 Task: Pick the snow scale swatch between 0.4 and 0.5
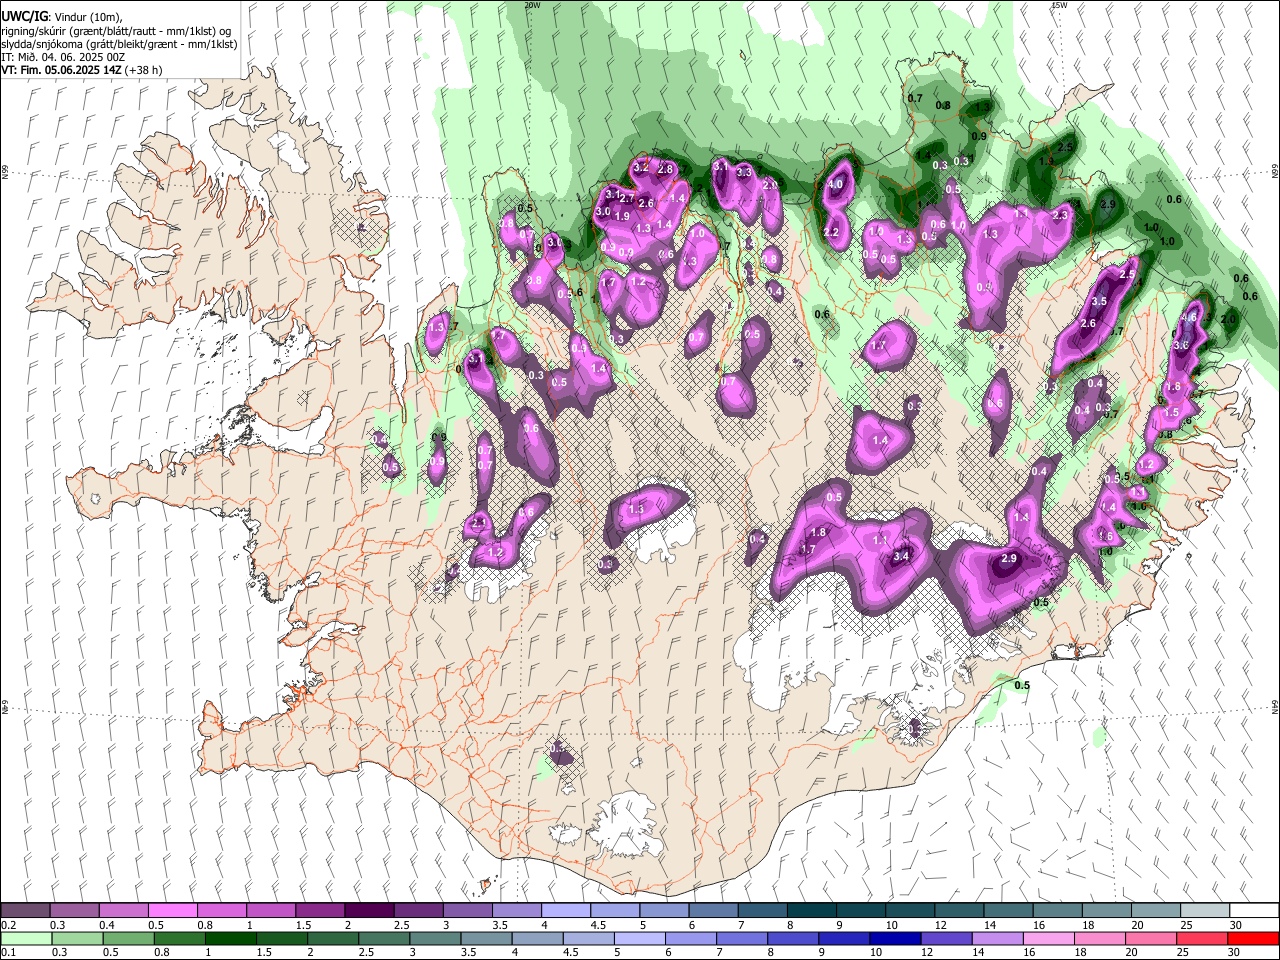coord(123,910)
